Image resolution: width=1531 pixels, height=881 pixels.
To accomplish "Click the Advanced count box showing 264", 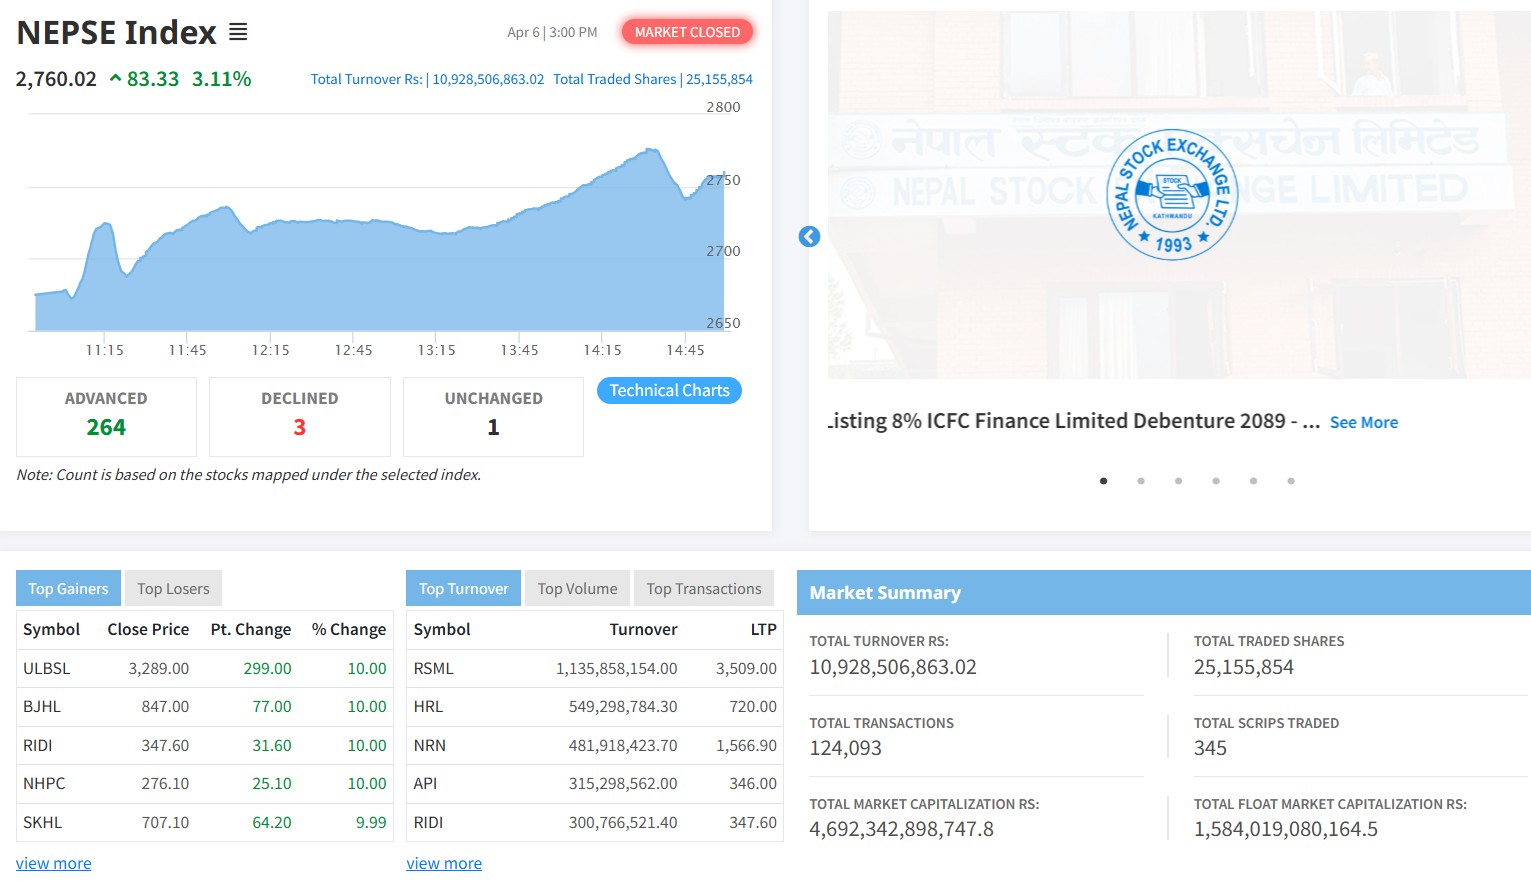I will [x=106, y=416].
